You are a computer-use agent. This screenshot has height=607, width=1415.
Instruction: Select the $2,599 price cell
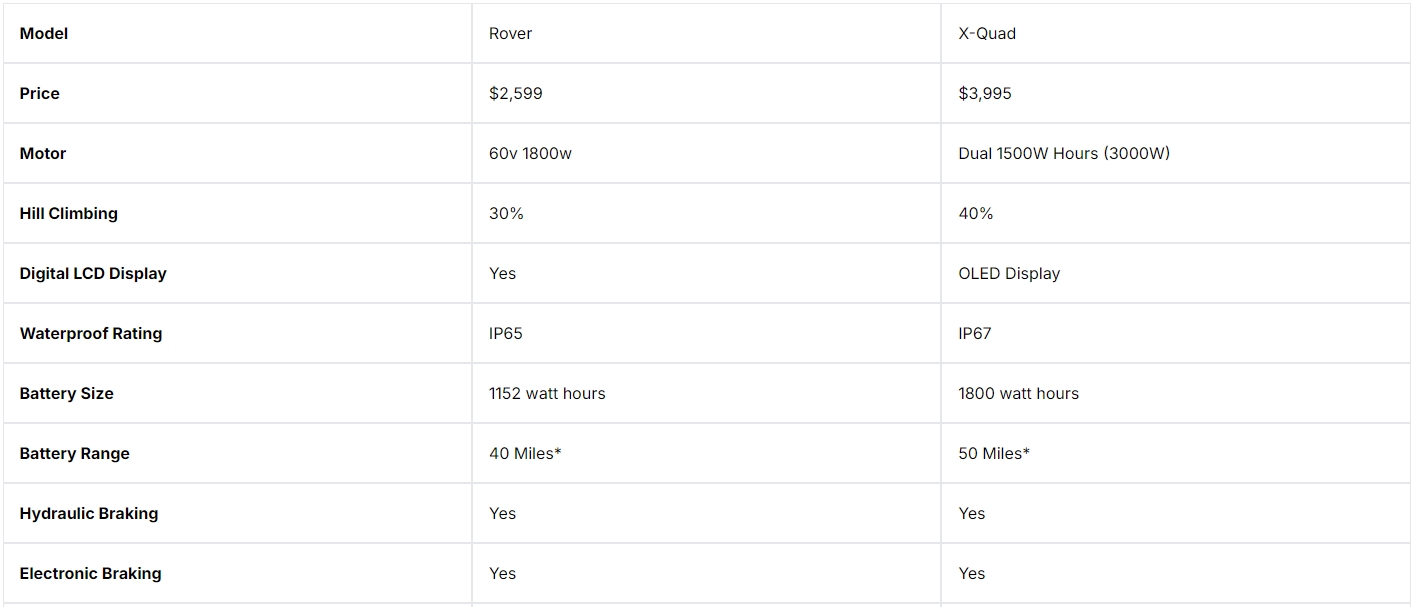pos(515,93)
